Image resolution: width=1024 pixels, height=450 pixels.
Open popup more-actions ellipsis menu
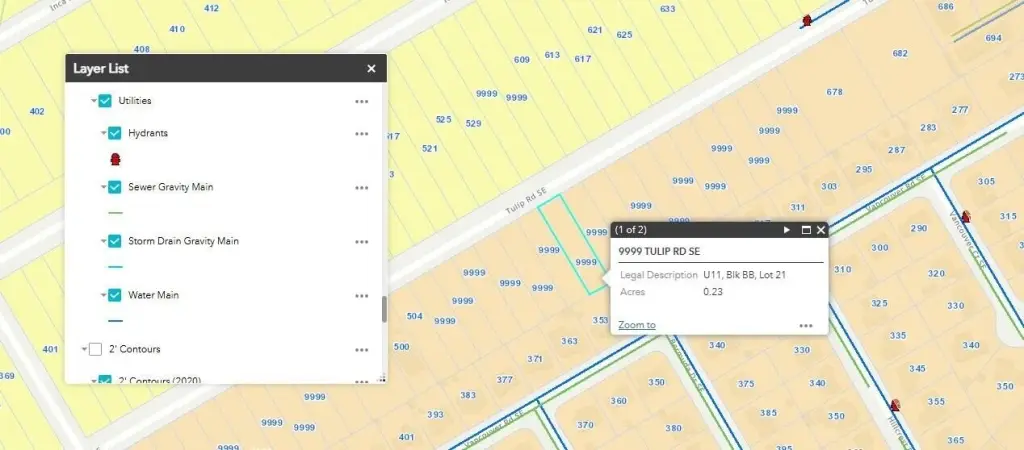[806, 325]
